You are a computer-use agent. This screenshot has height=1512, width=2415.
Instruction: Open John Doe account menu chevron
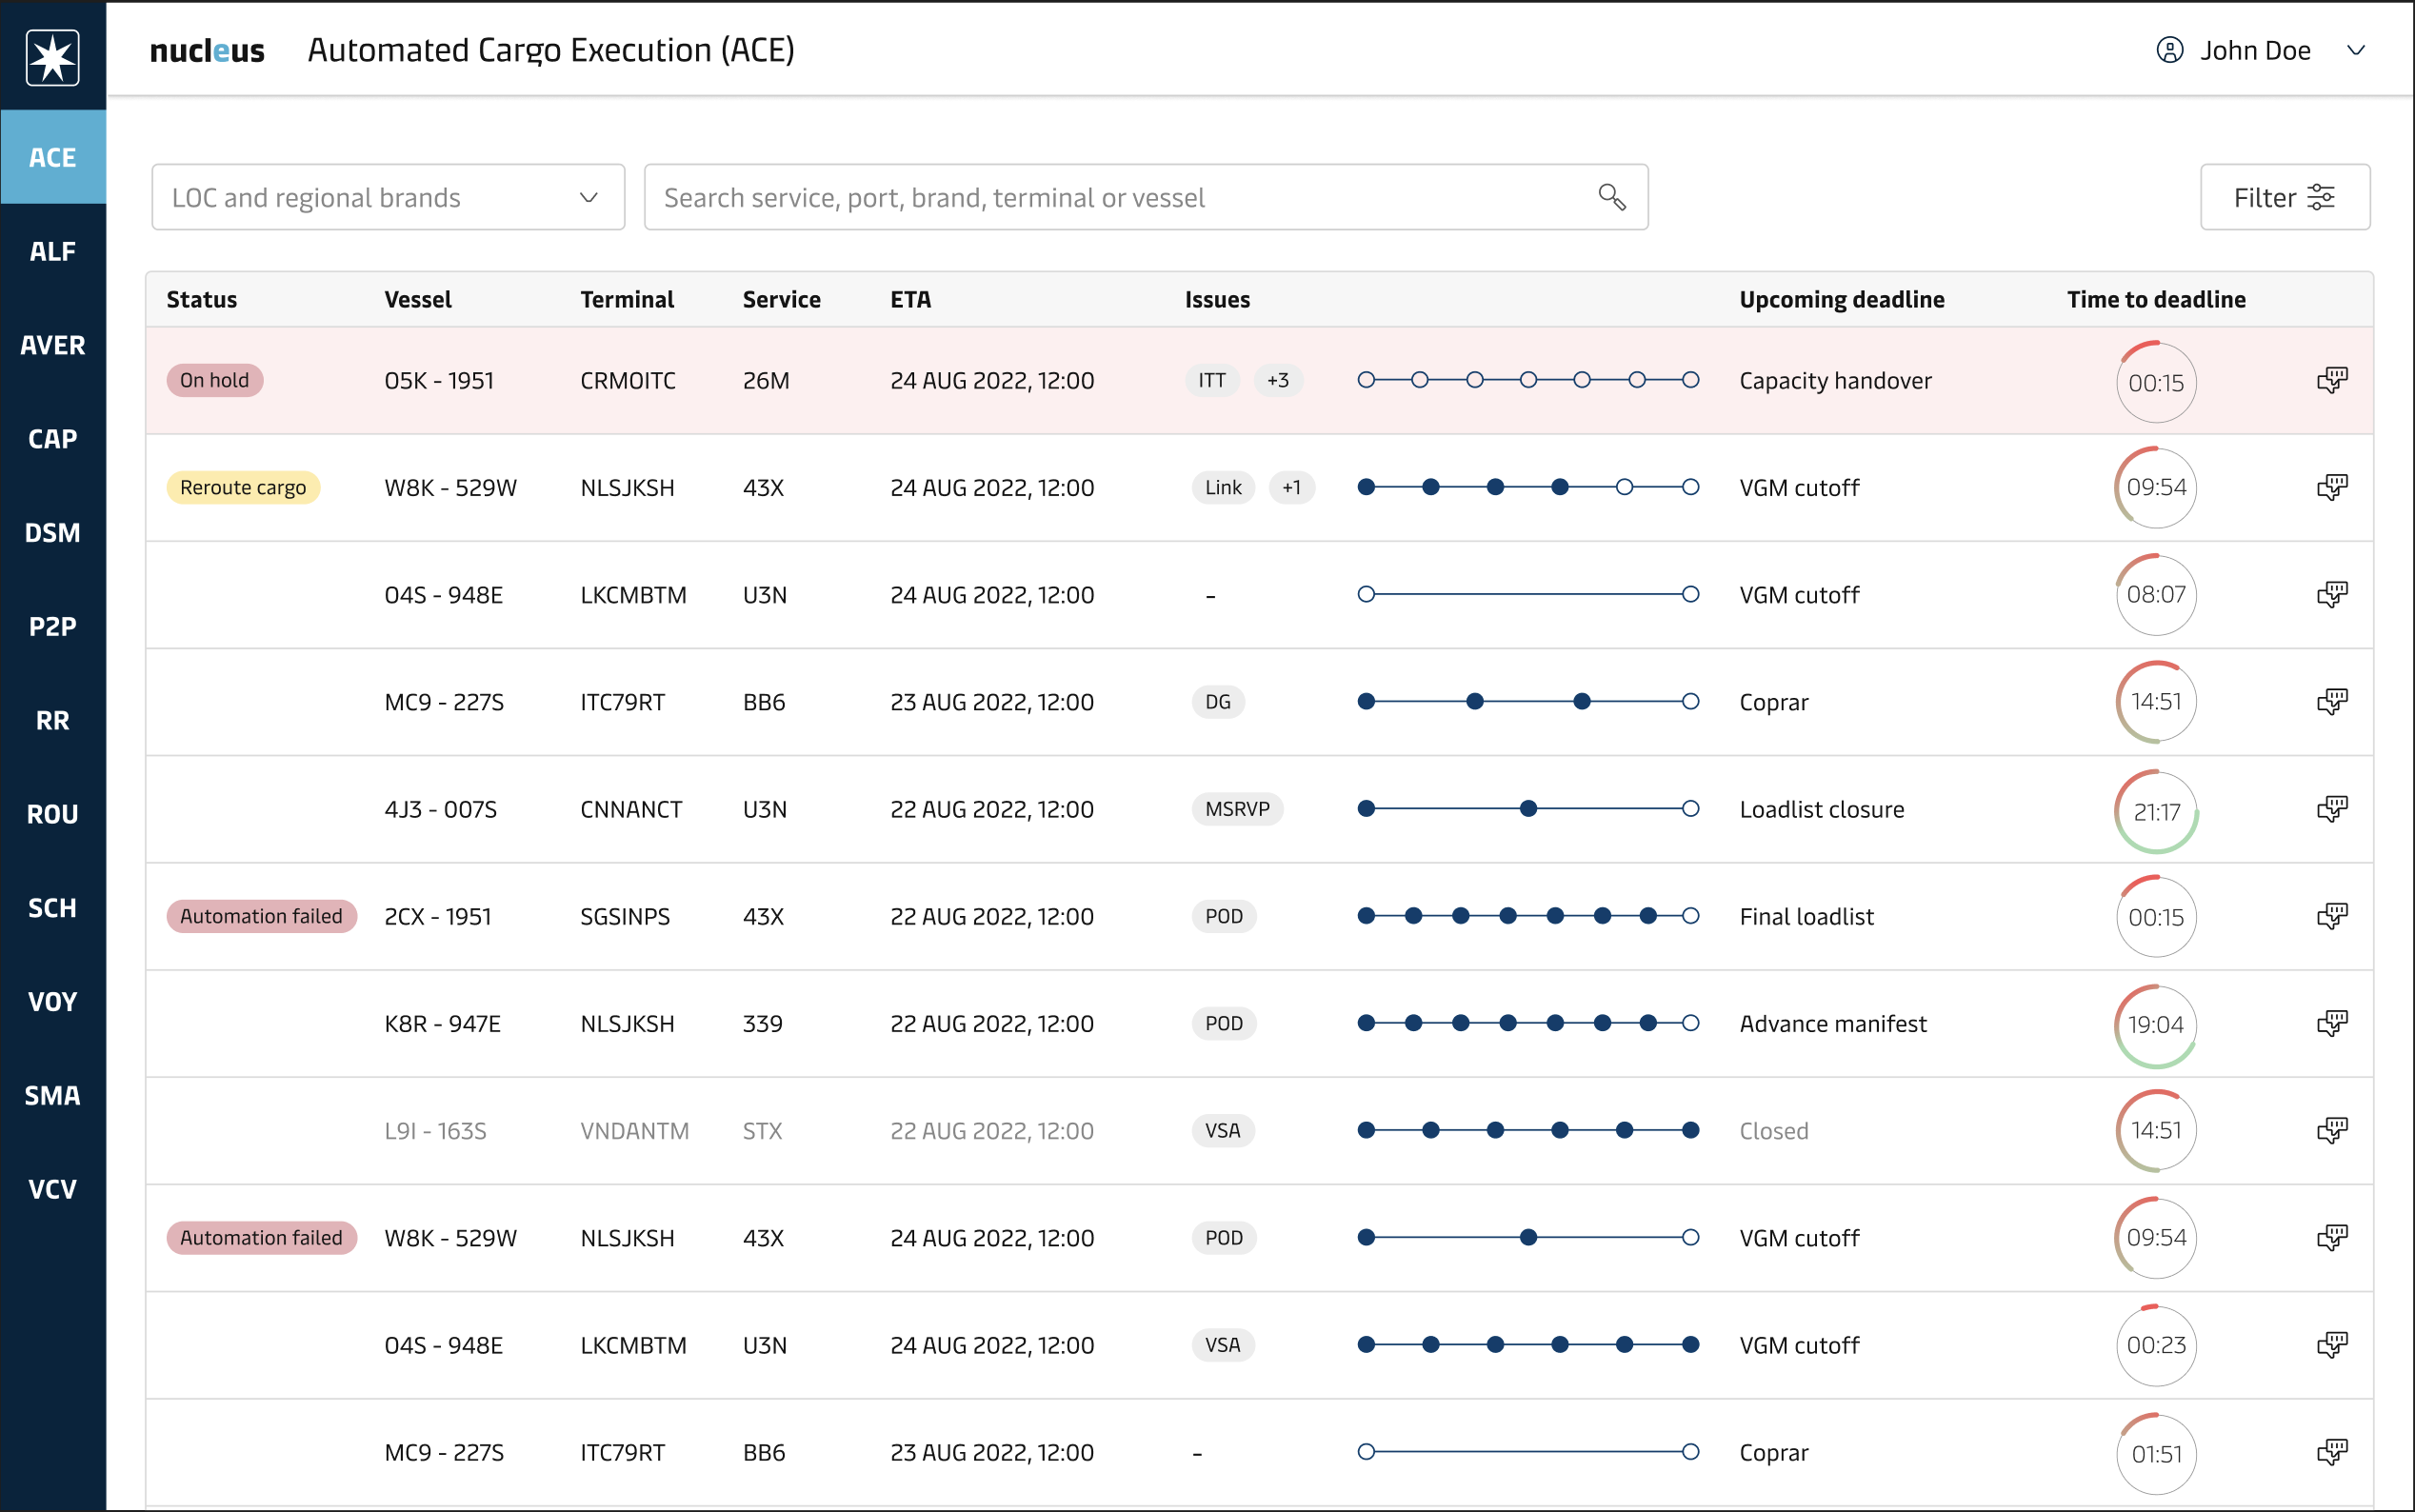[x=2356, y=50]
